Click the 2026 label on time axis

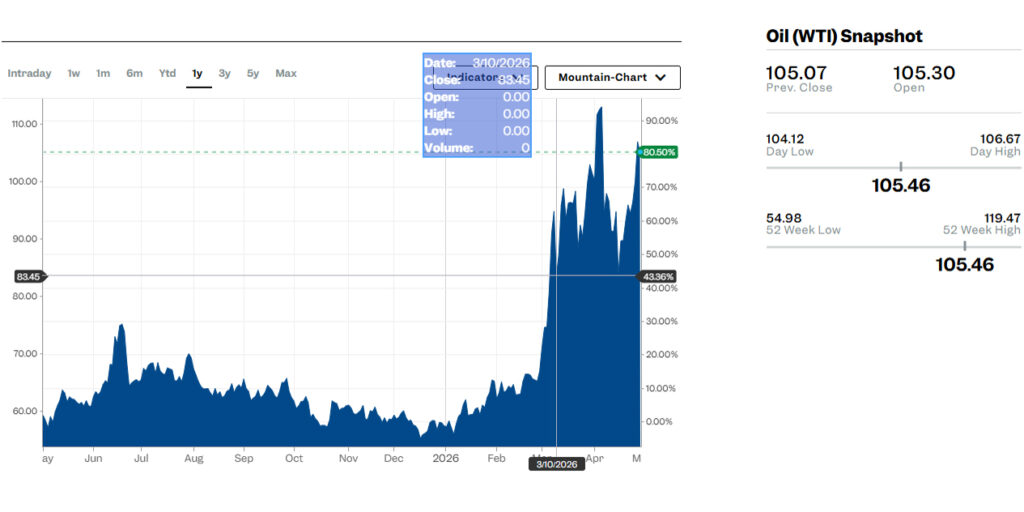click(445, 458)
